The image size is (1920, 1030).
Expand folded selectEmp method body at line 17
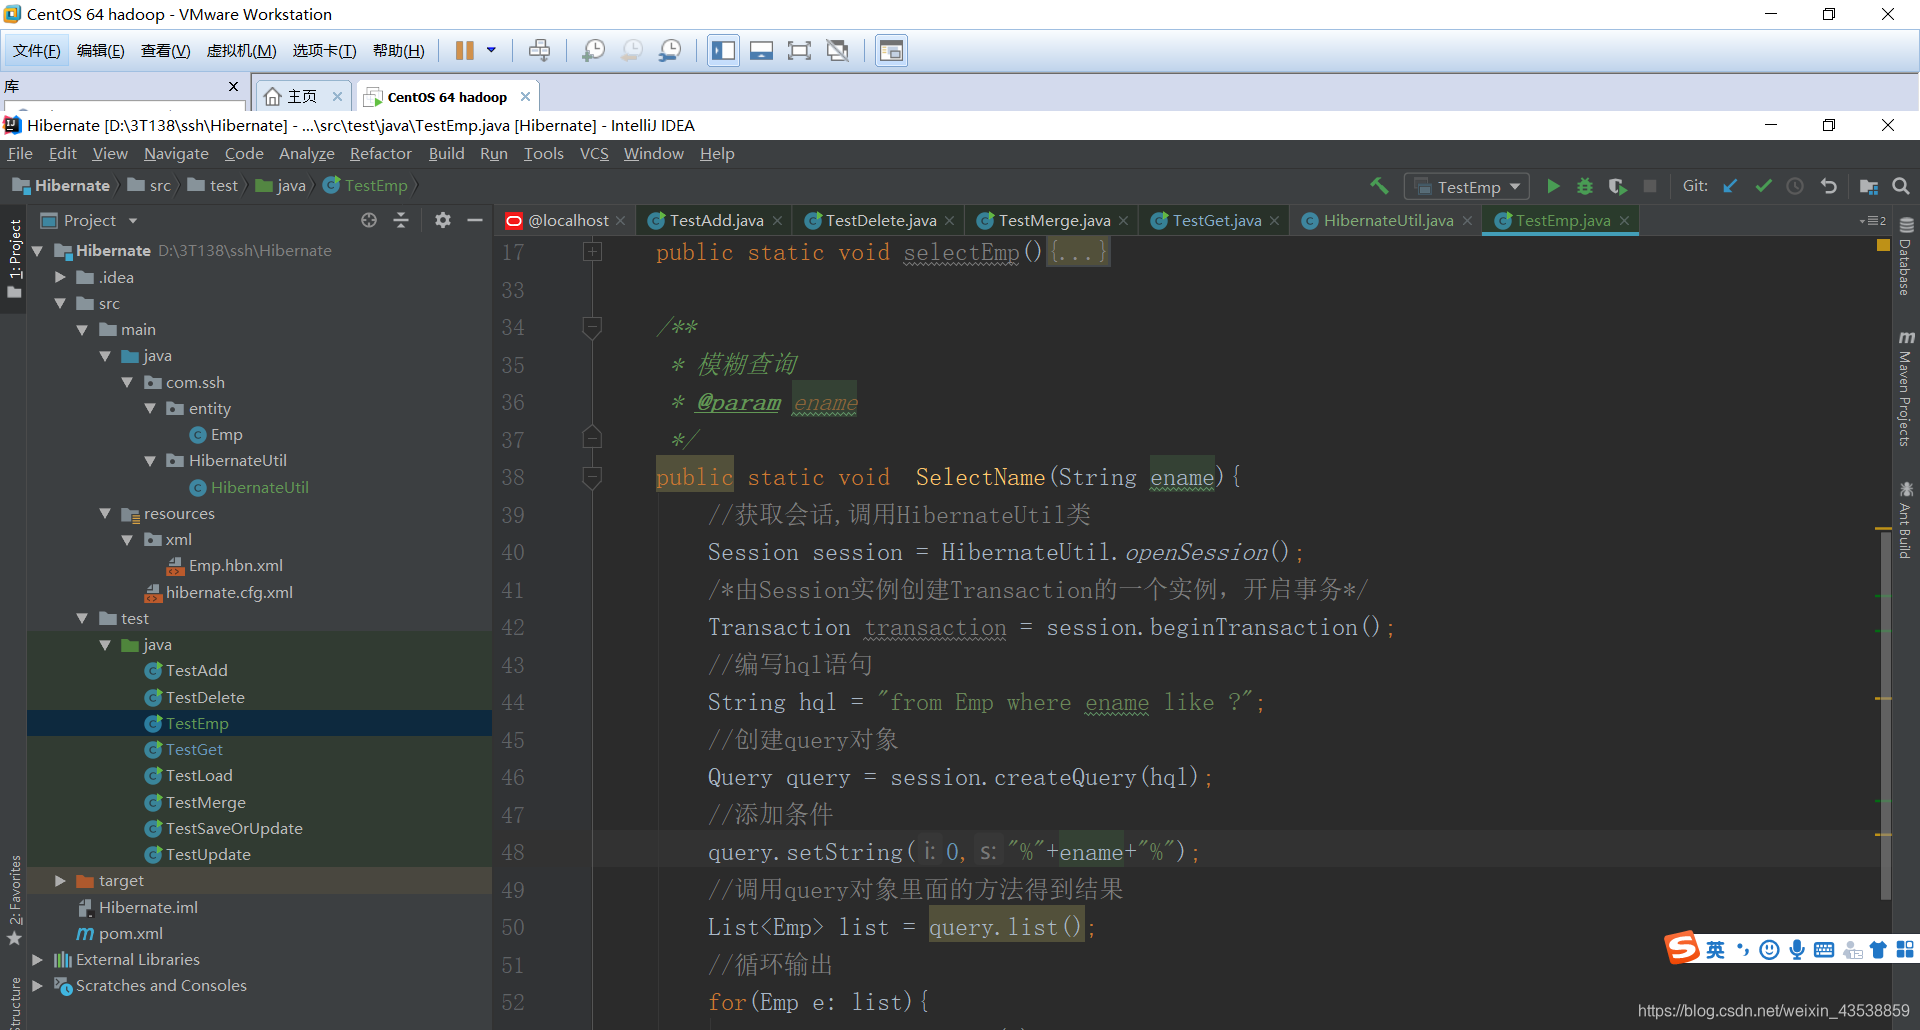(x=592, y=252)
